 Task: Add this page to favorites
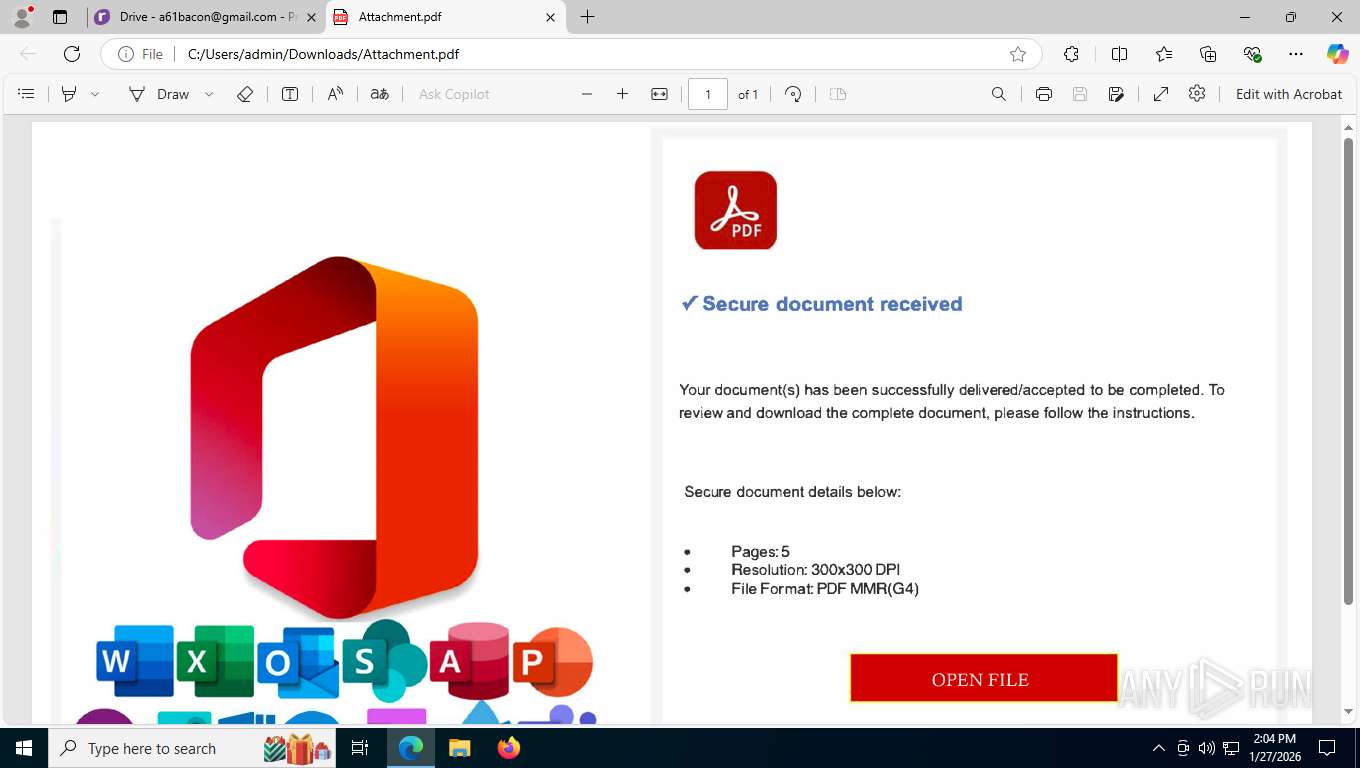[x=1018, y=54]
